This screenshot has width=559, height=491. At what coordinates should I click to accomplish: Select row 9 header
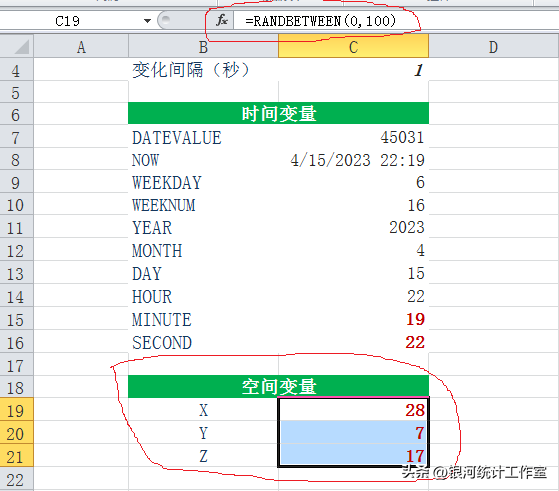(x=16, y=182)
